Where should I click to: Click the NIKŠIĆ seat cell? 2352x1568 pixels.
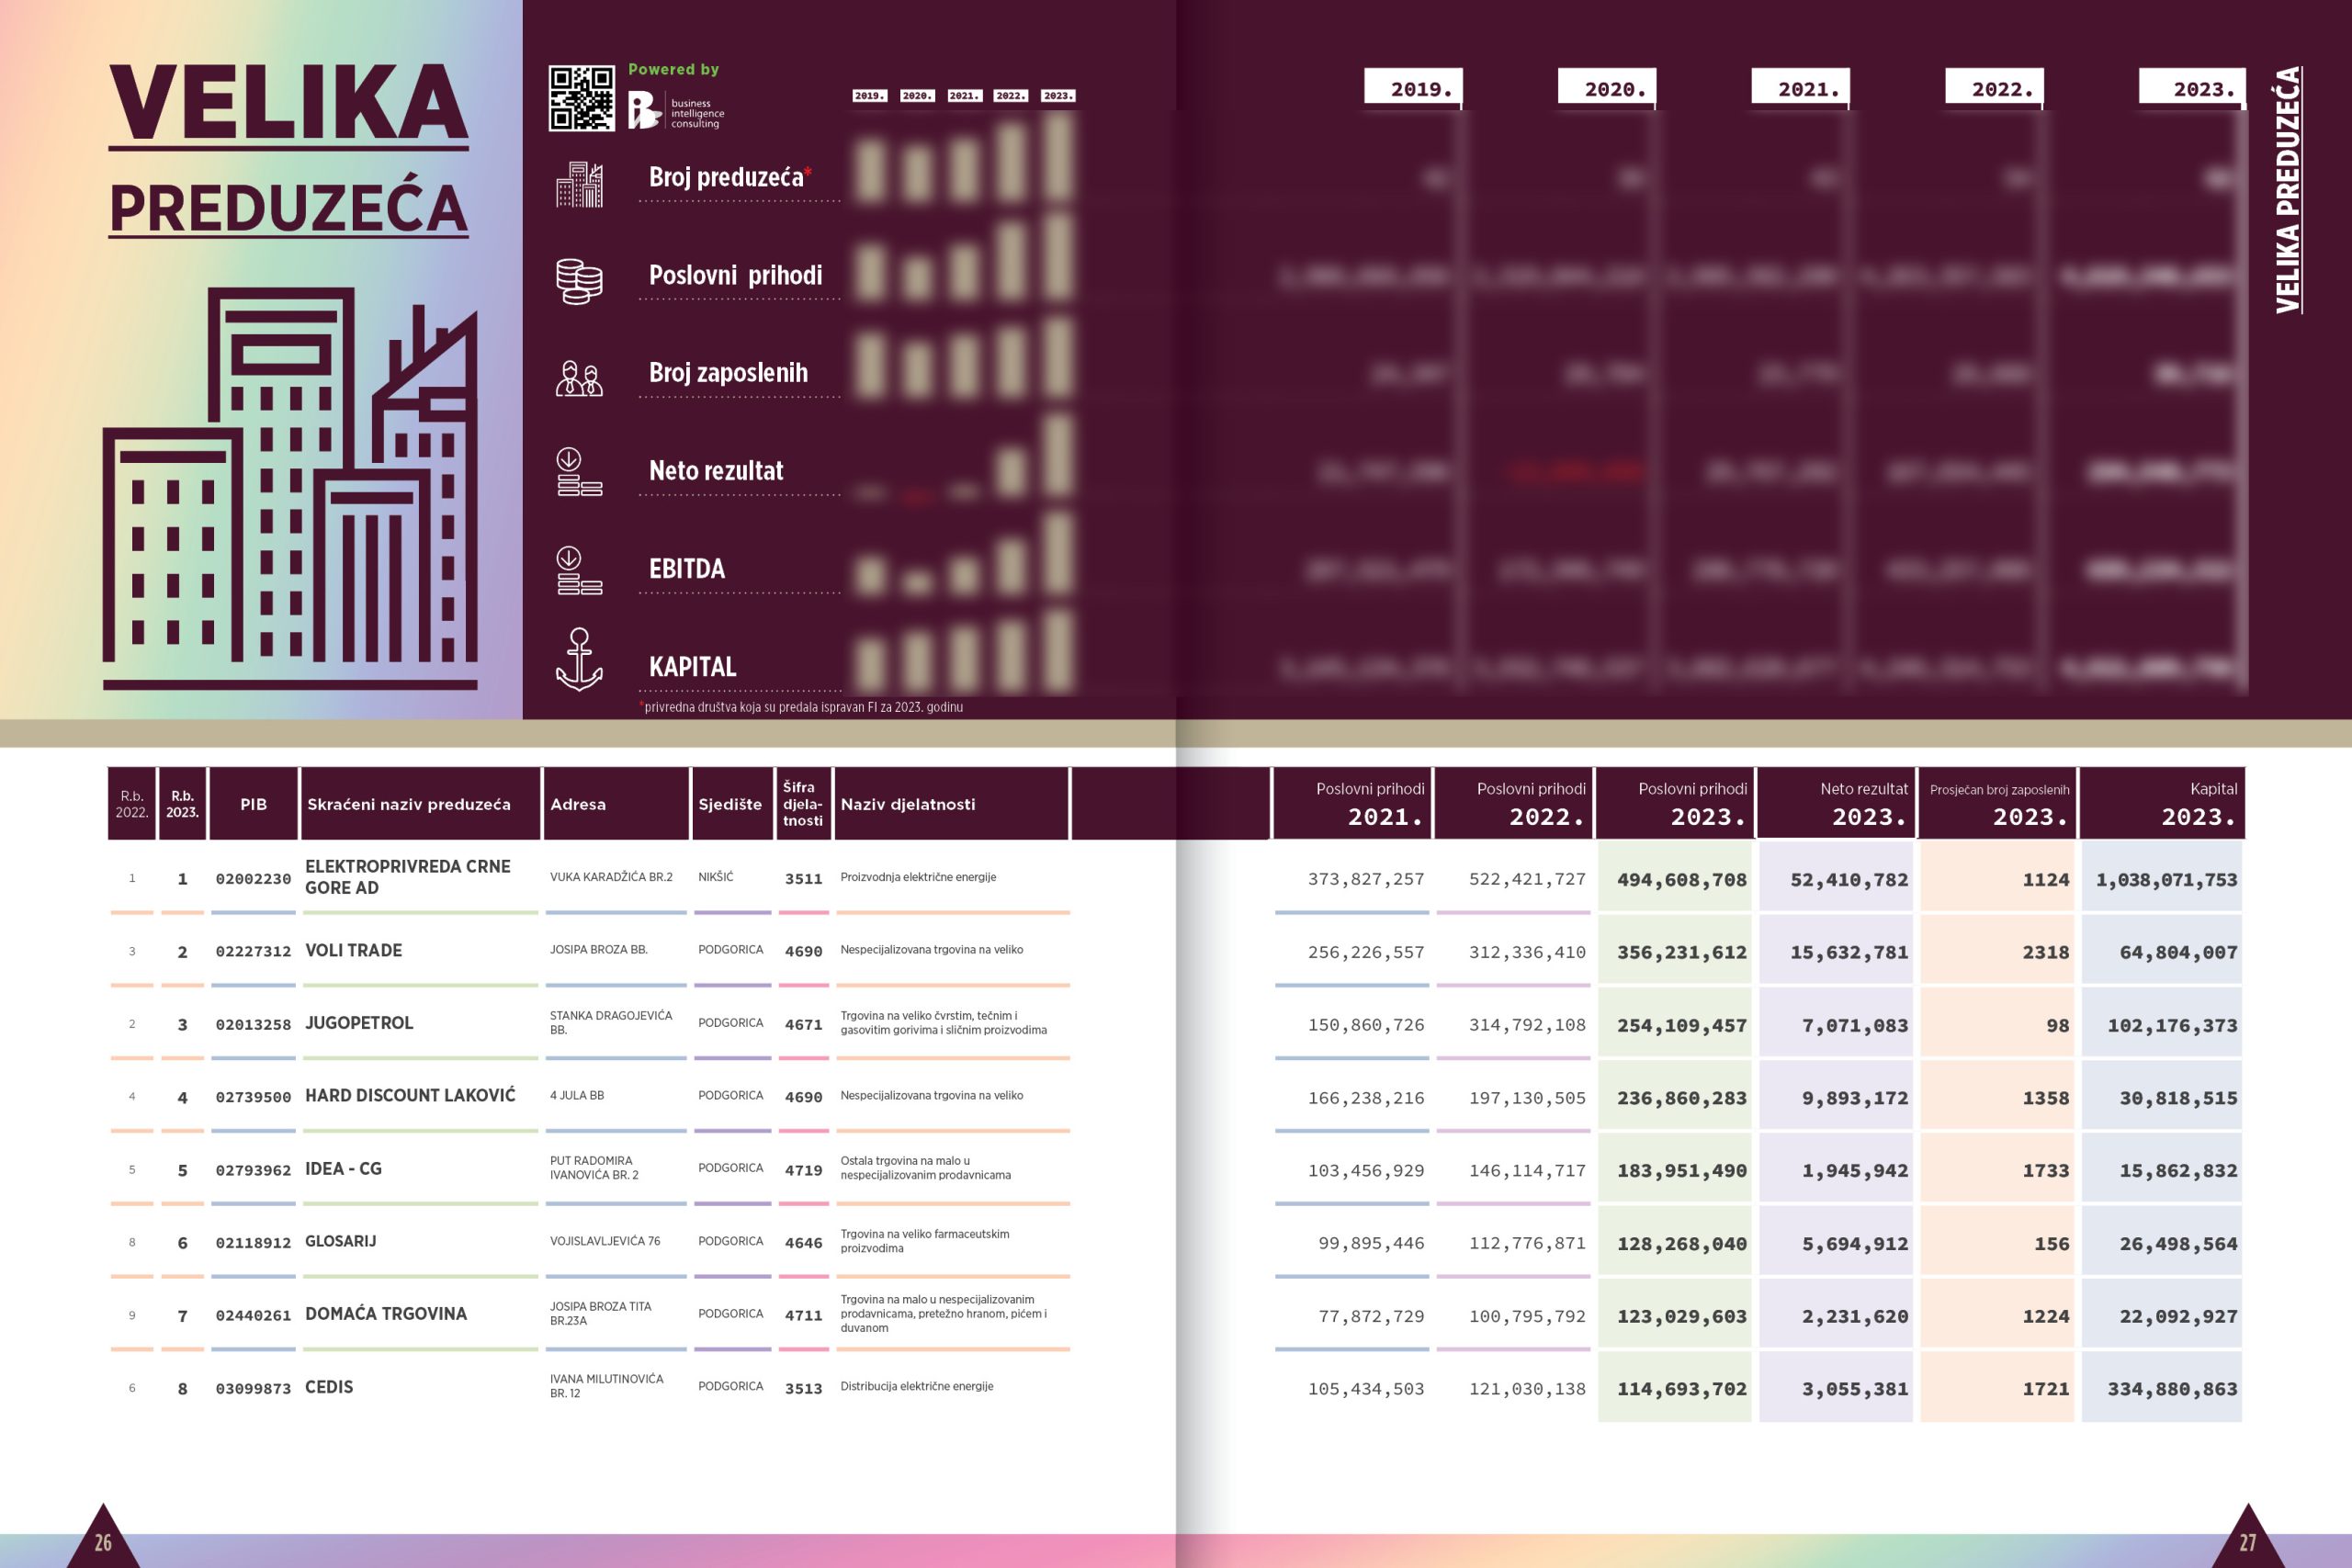coord(715,877)
